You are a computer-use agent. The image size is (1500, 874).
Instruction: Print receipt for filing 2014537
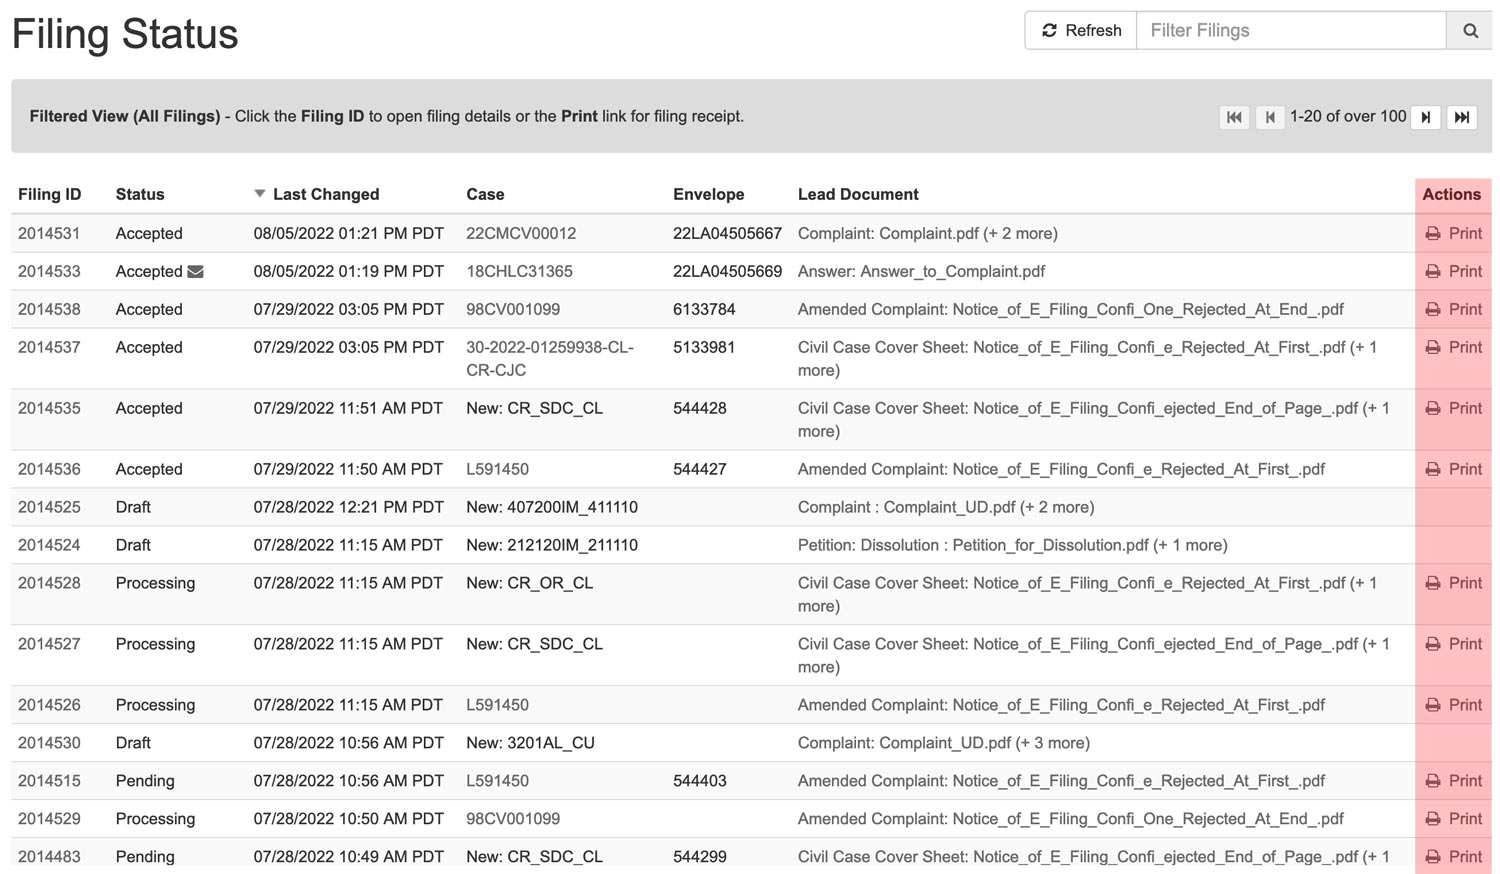click(x=1453, y=347)
